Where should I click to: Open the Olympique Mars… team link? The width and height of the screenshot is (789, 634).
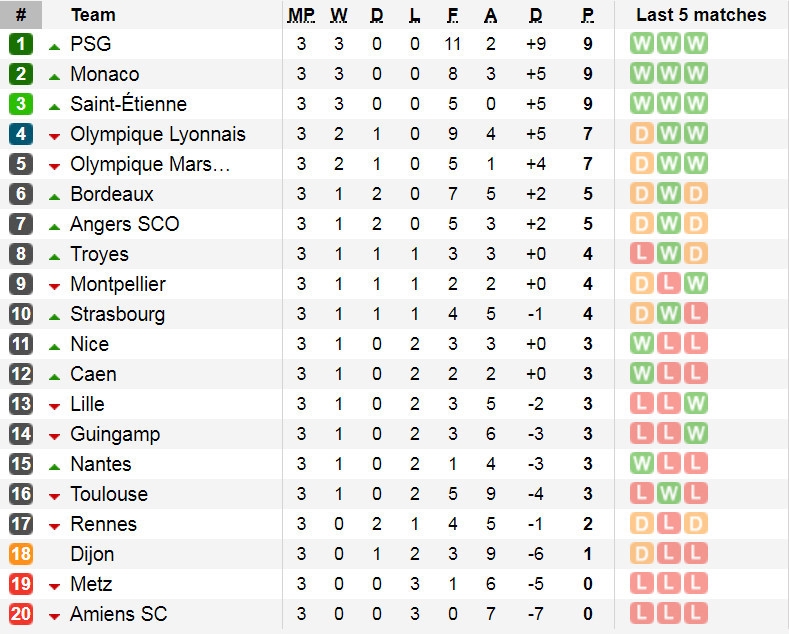tap(150, 164)
